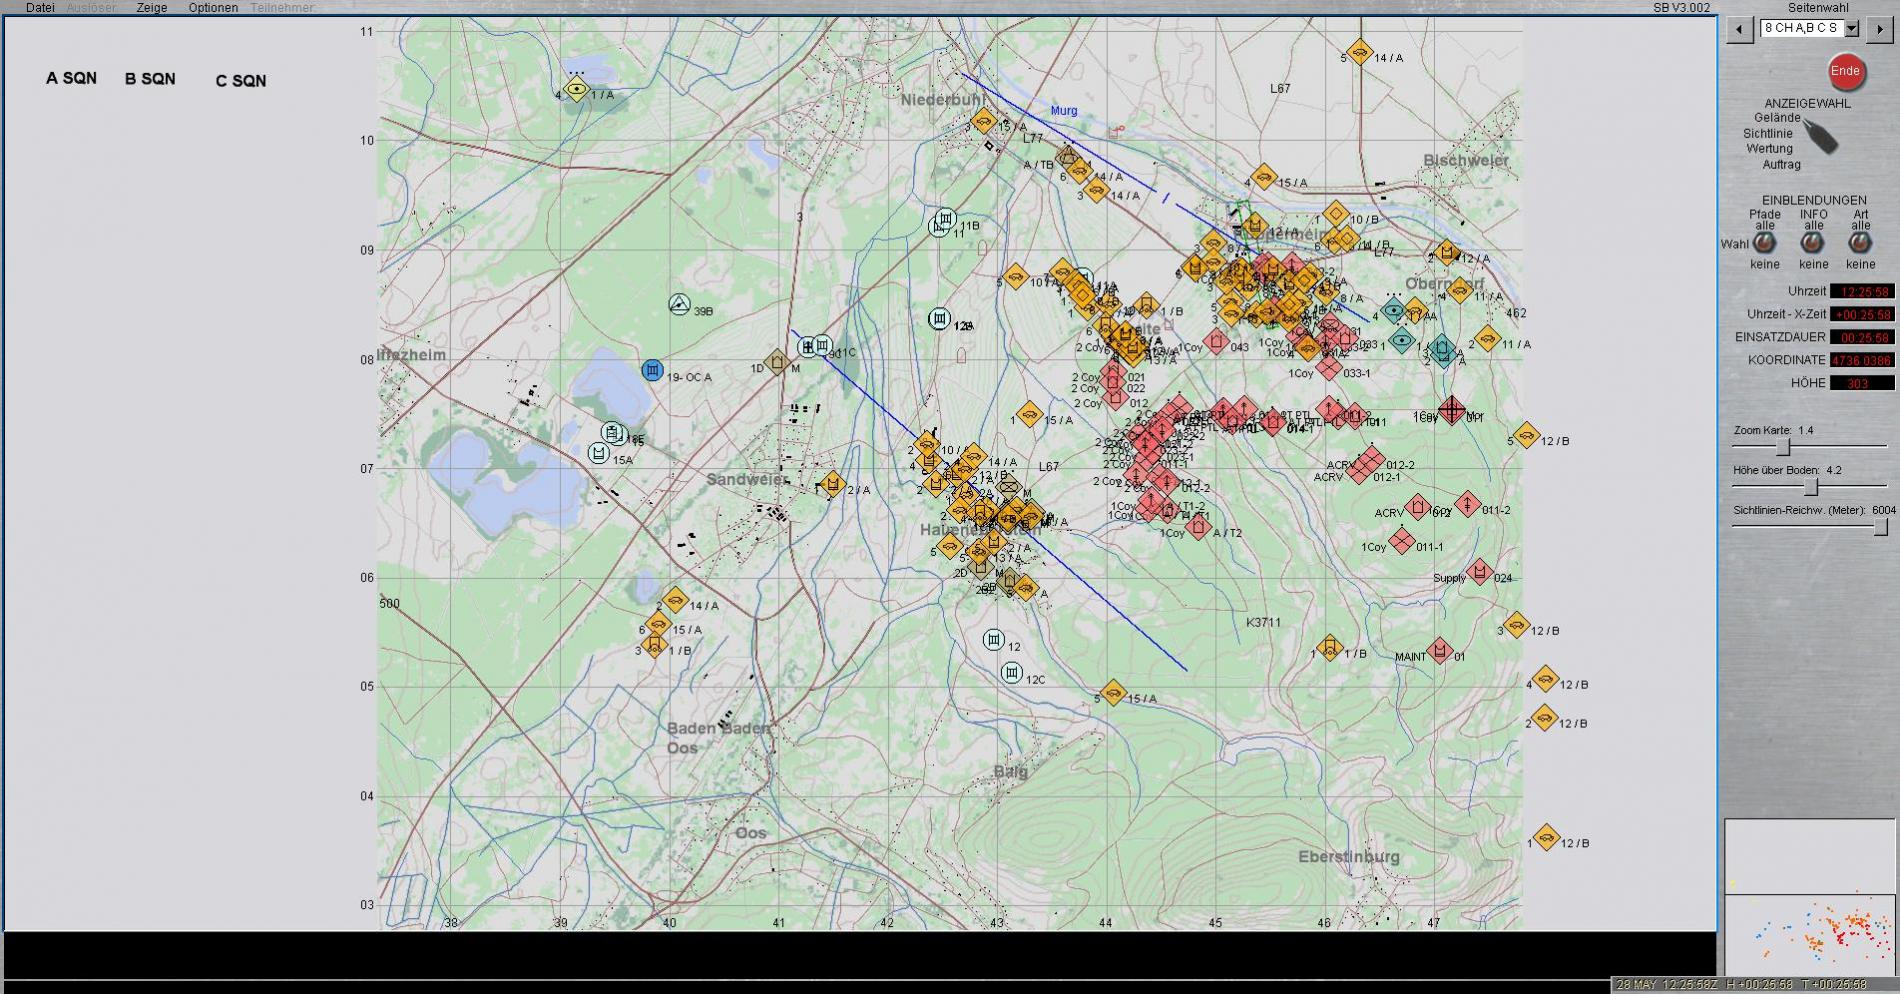1900x994 pixels.
Task: Click the 1D brown house-shaped unit icon
Action: pos(777,361)
